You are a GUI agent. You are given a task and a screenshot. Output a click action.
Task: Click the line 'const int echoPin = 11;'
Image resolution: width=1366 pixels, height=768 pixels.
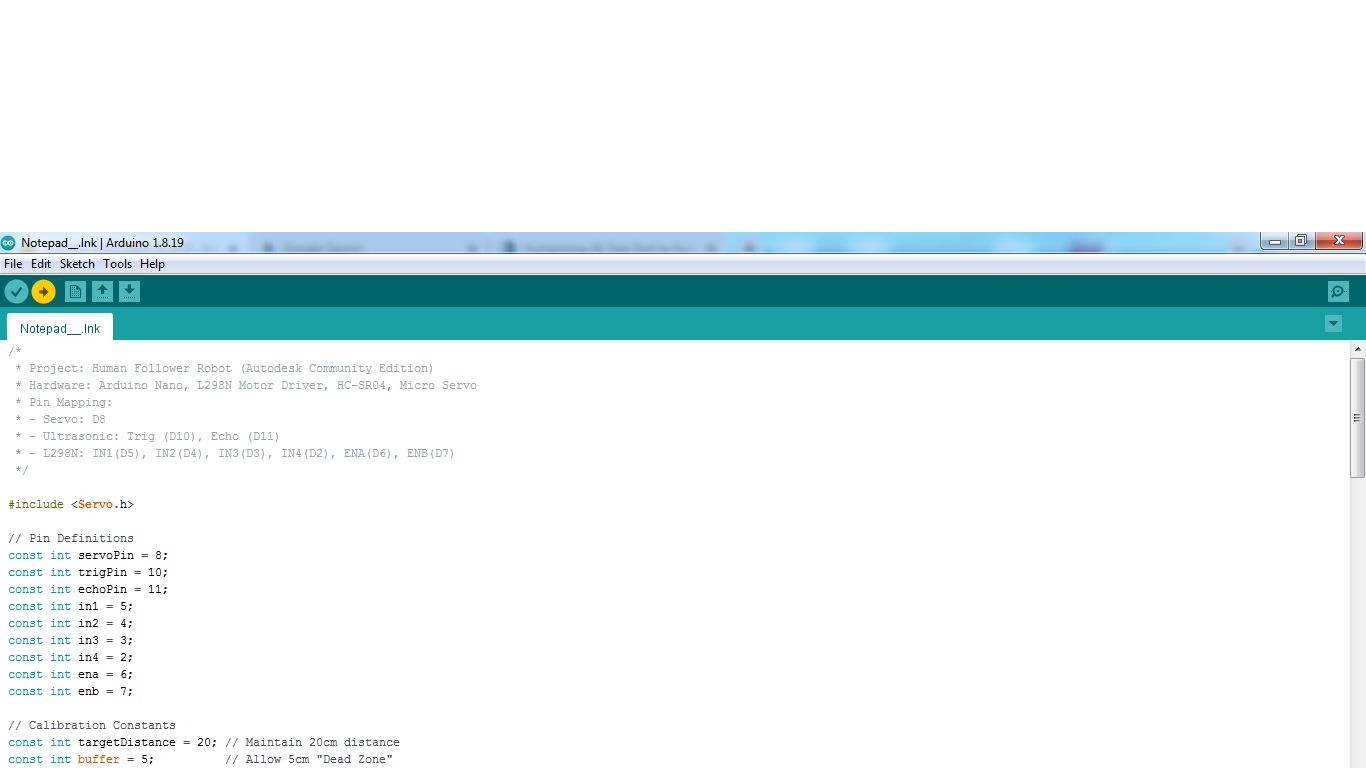point(88,589)
